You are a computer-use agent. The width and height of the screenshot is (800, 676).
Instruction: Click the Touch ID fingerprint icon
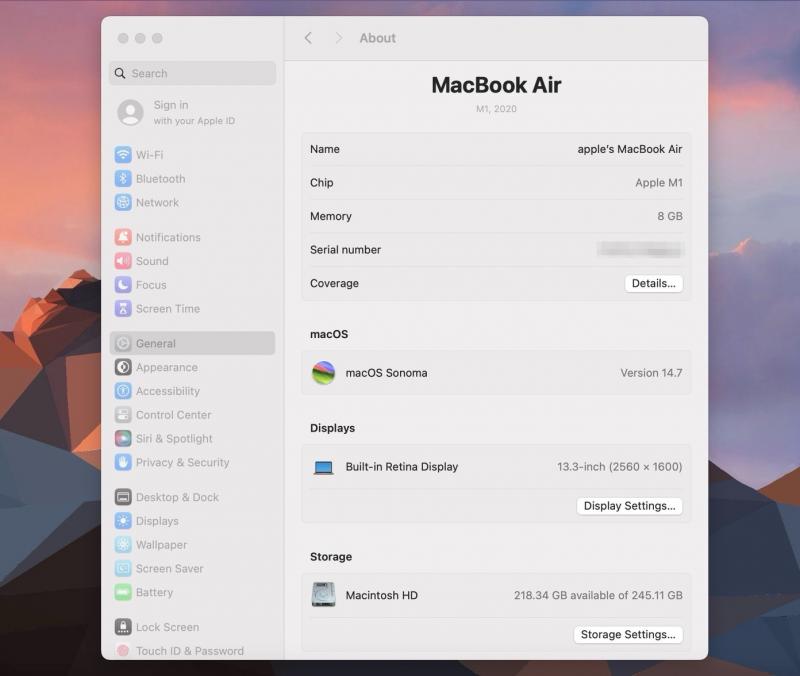pyautogui.click(x=123, y=650)
